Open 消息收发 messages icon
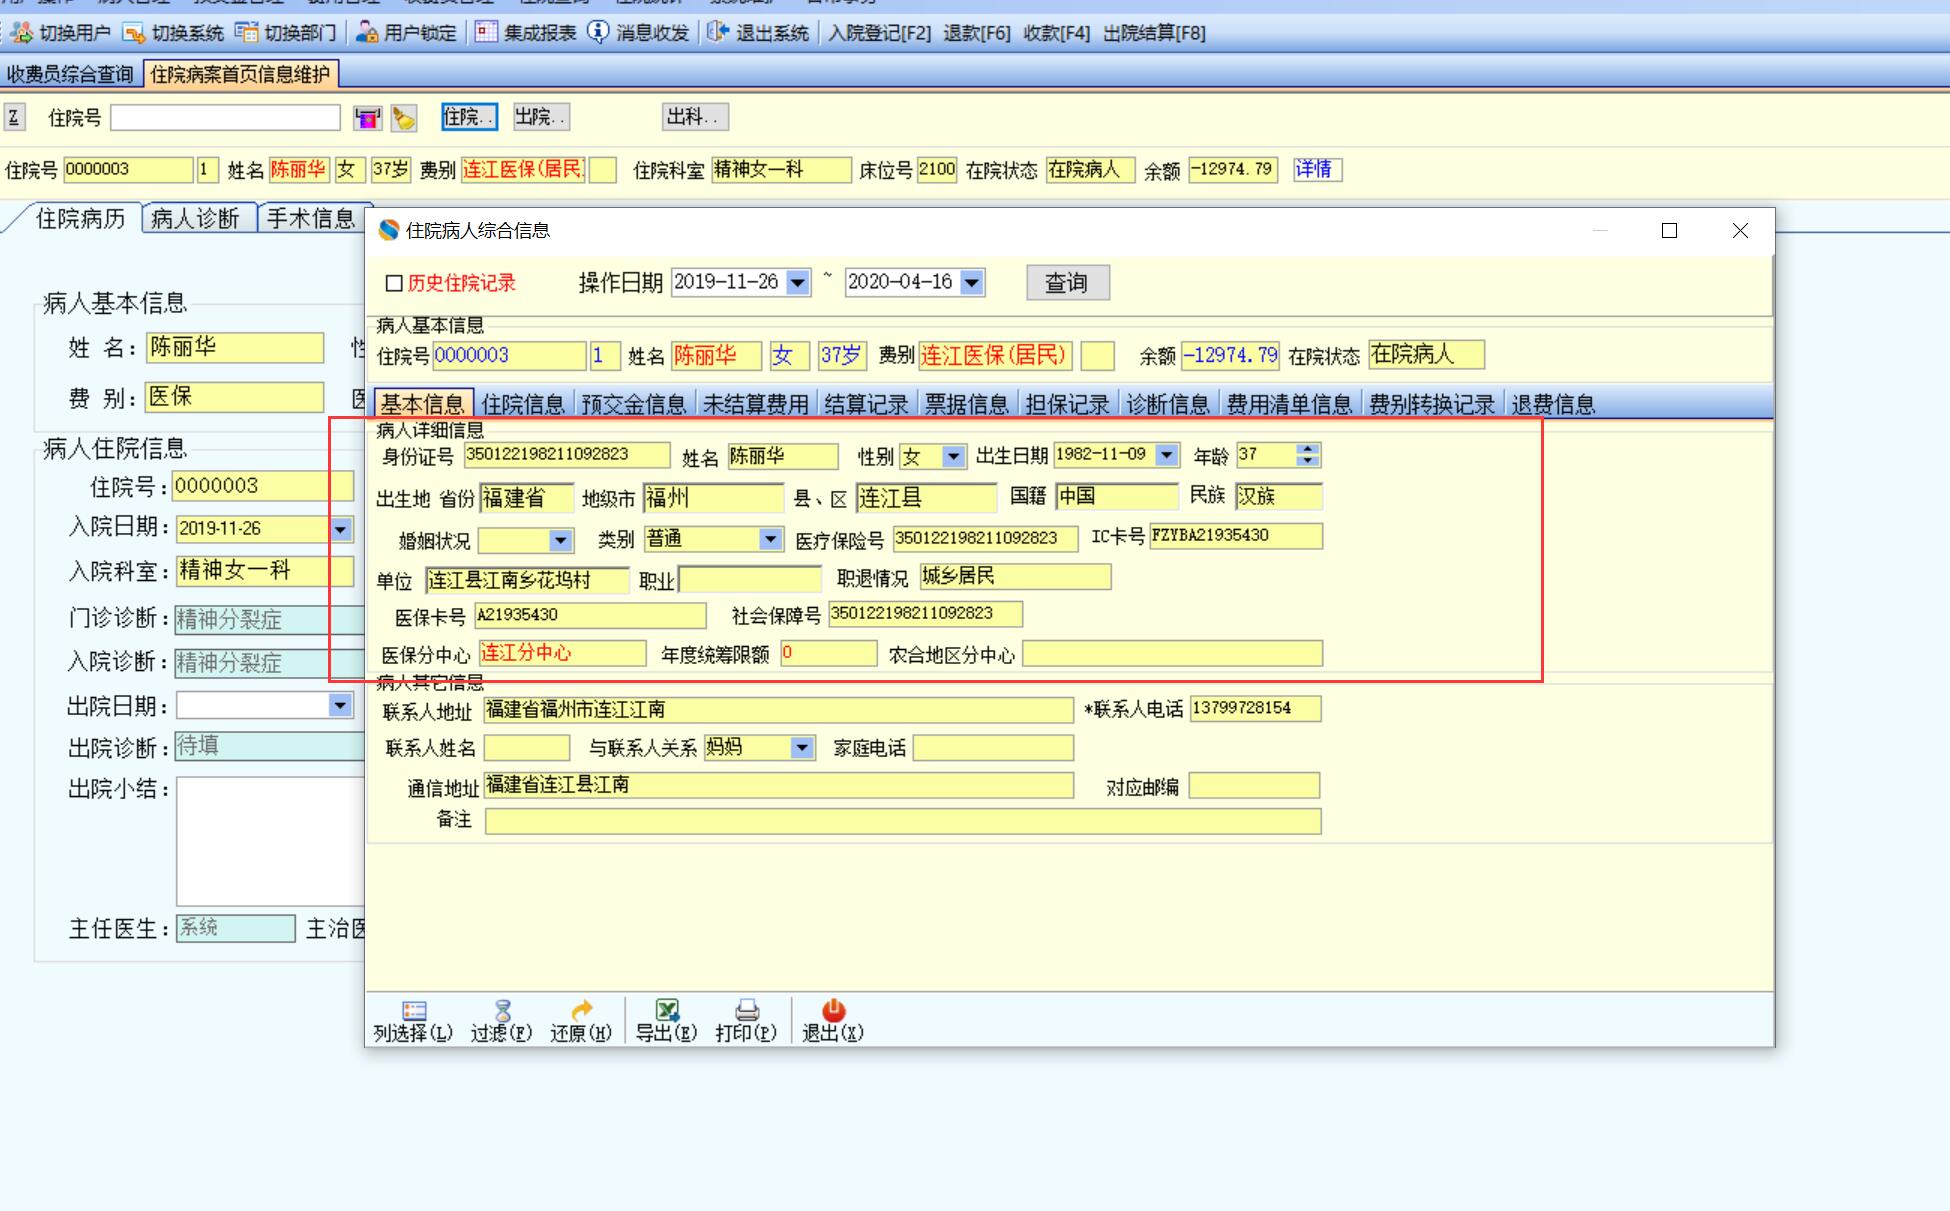 (597, 32)
